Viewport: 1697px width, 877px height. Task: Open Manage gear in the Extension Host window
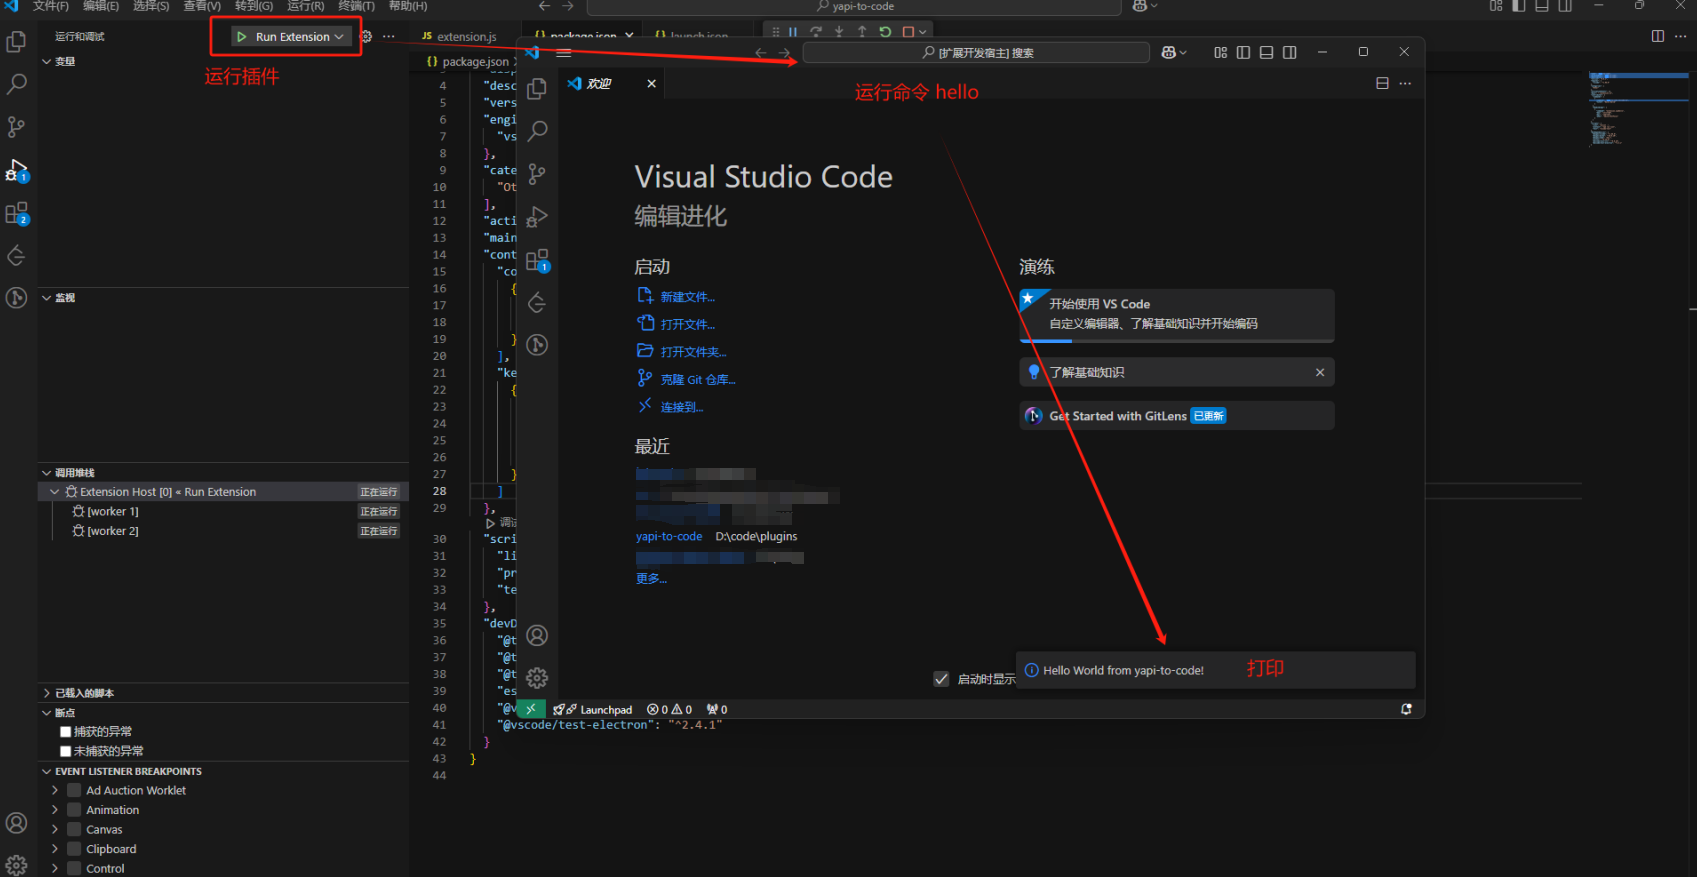(x=537, y=678)
